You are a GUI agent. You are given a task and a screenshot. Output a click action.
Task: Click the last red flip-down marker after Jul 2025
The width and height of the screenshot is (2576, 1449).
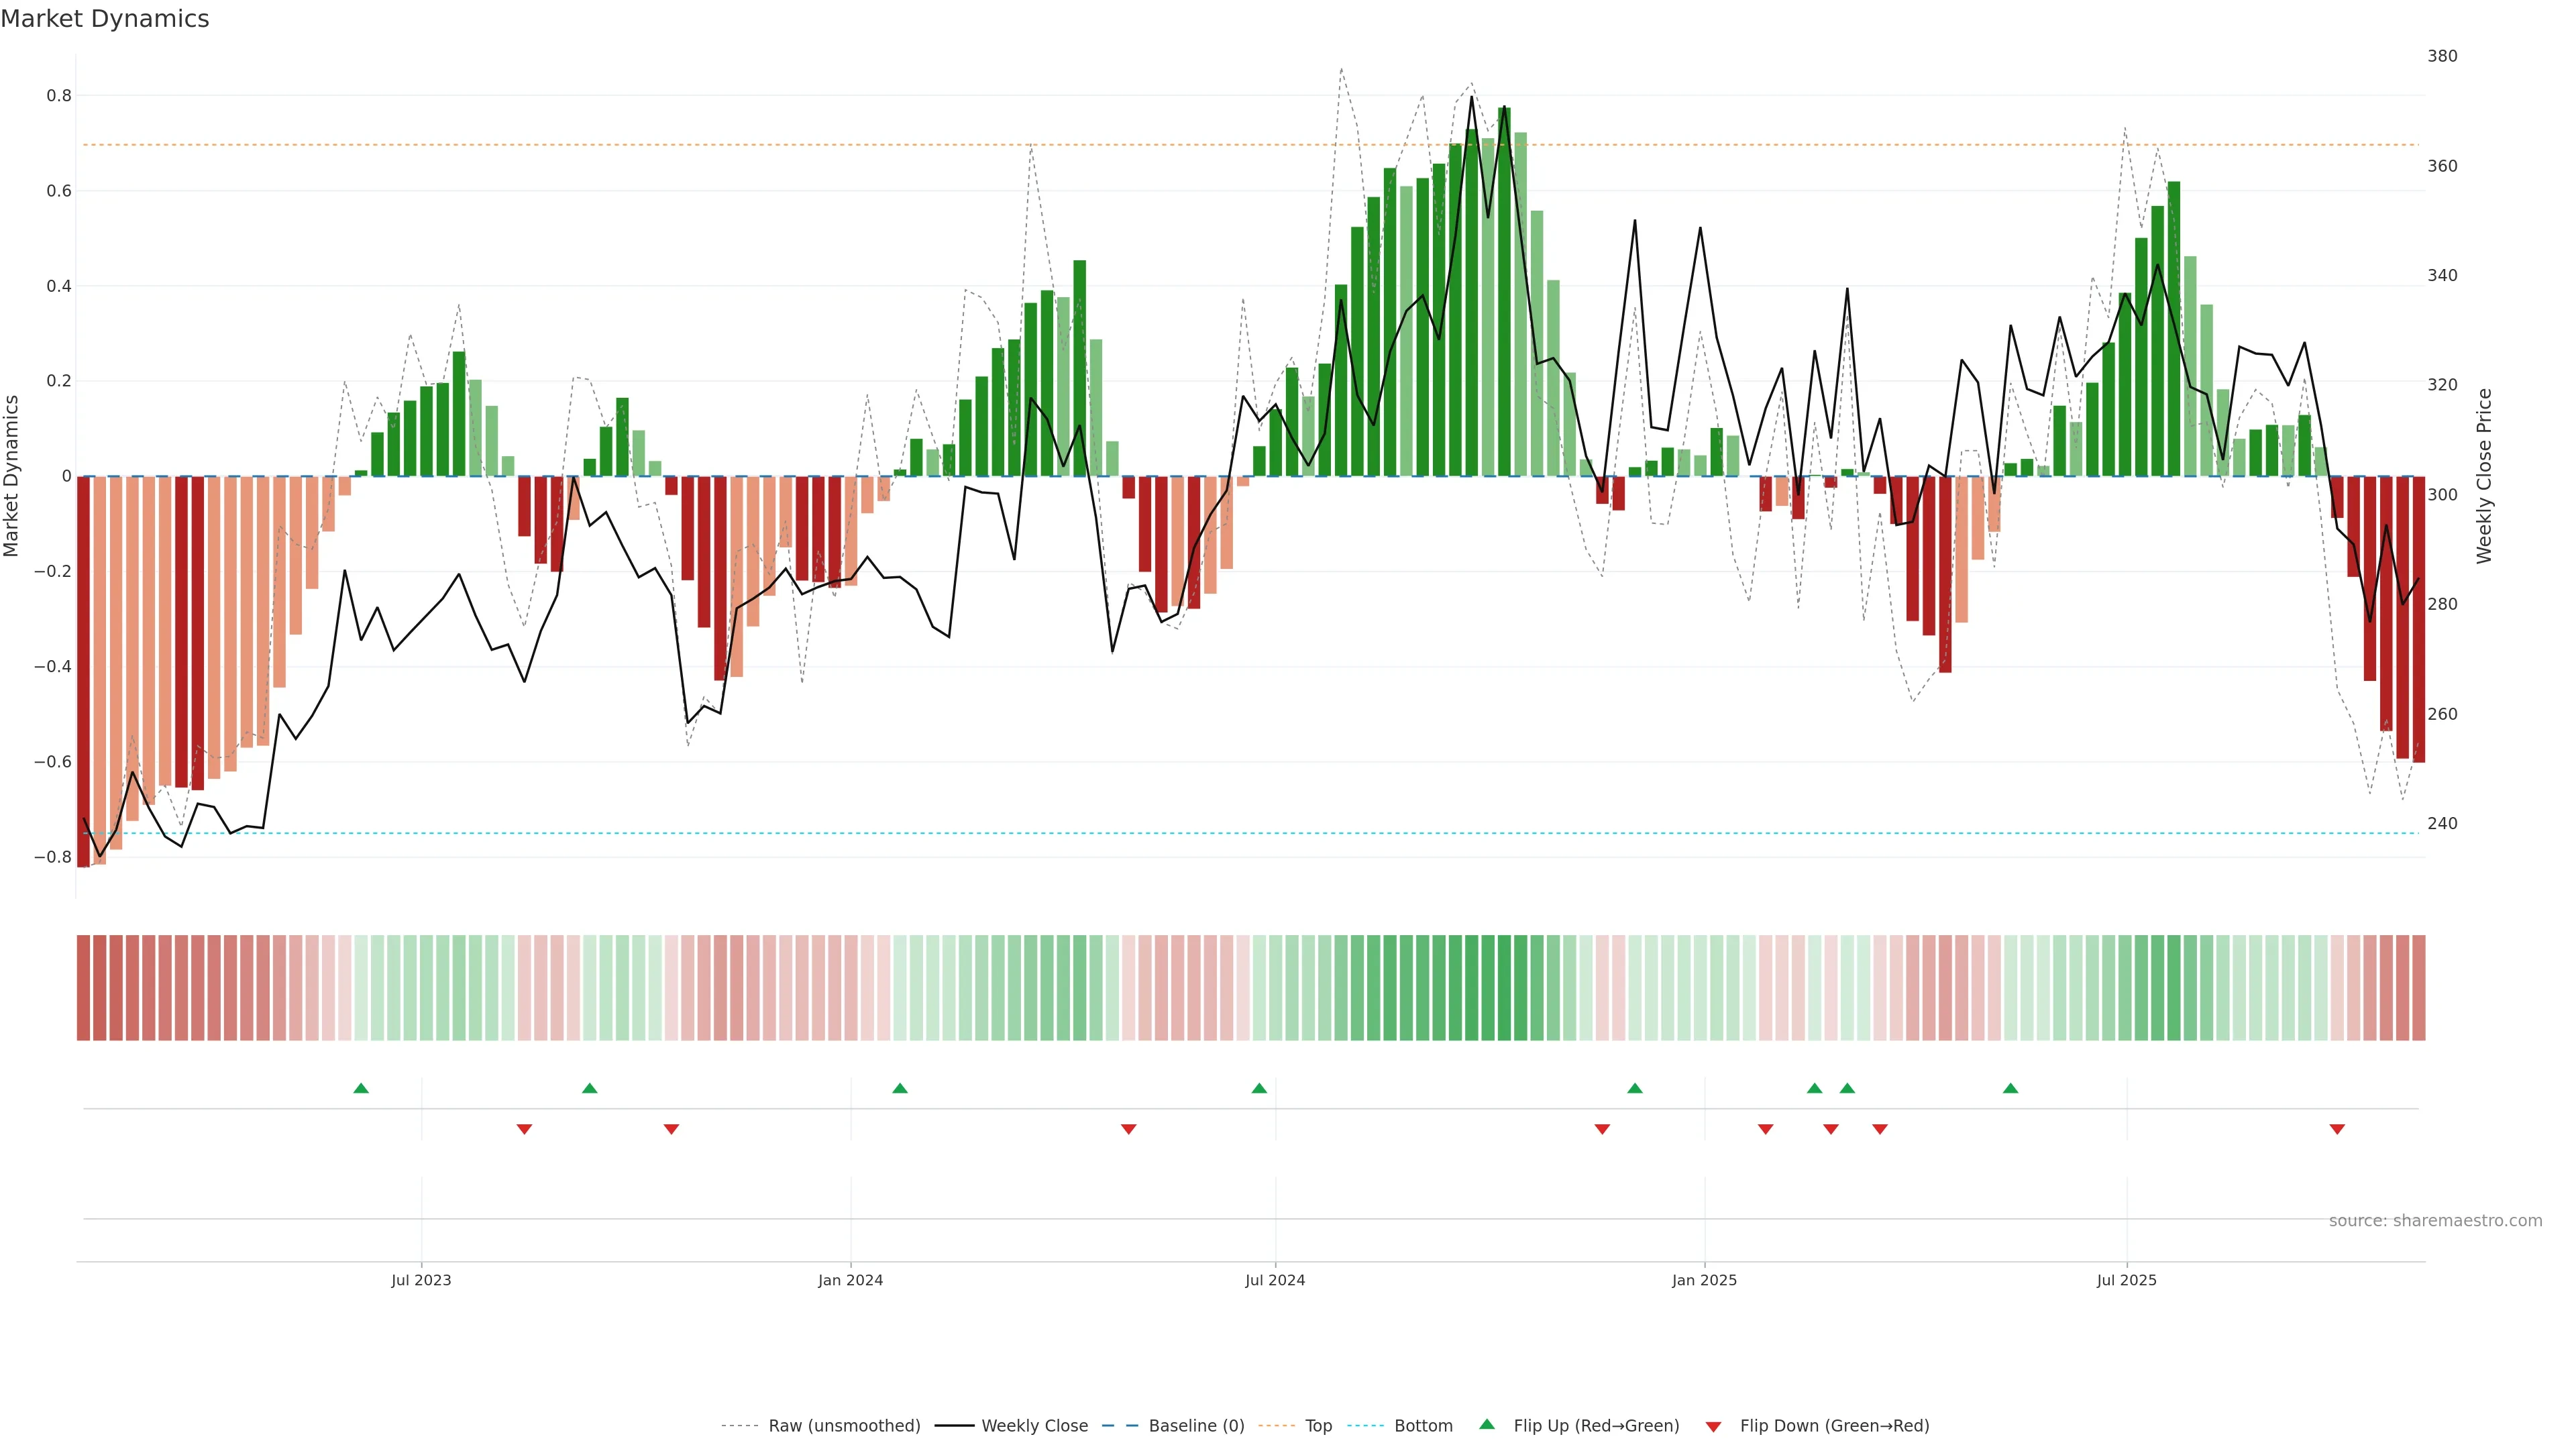click(2337, 1129)
